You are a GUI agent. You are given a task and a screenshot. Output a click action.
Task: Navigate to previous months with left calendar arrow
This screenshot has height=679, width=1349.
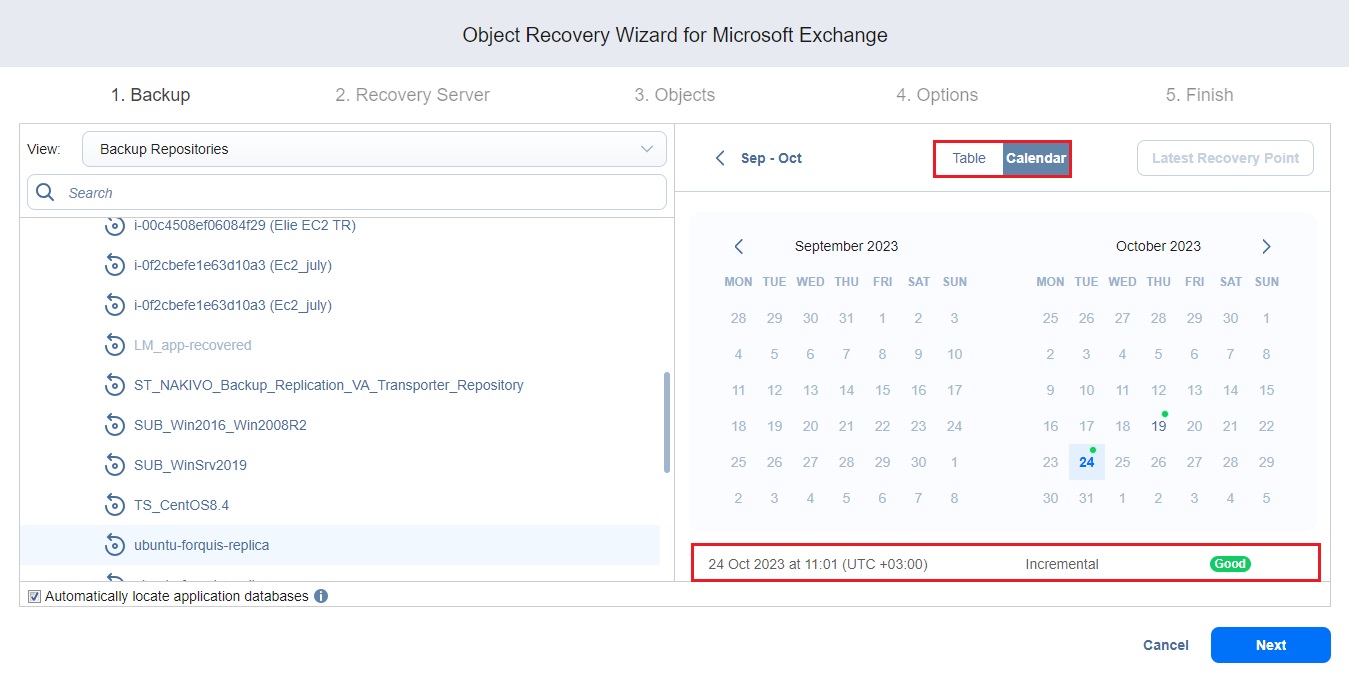point(739,246)
